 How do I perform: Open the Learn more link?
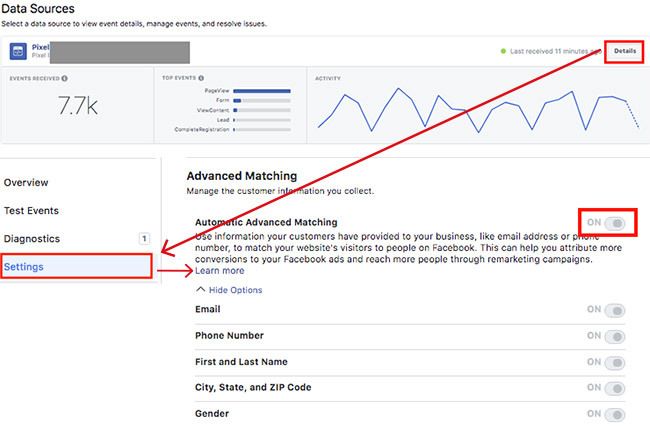pos(220,271)
